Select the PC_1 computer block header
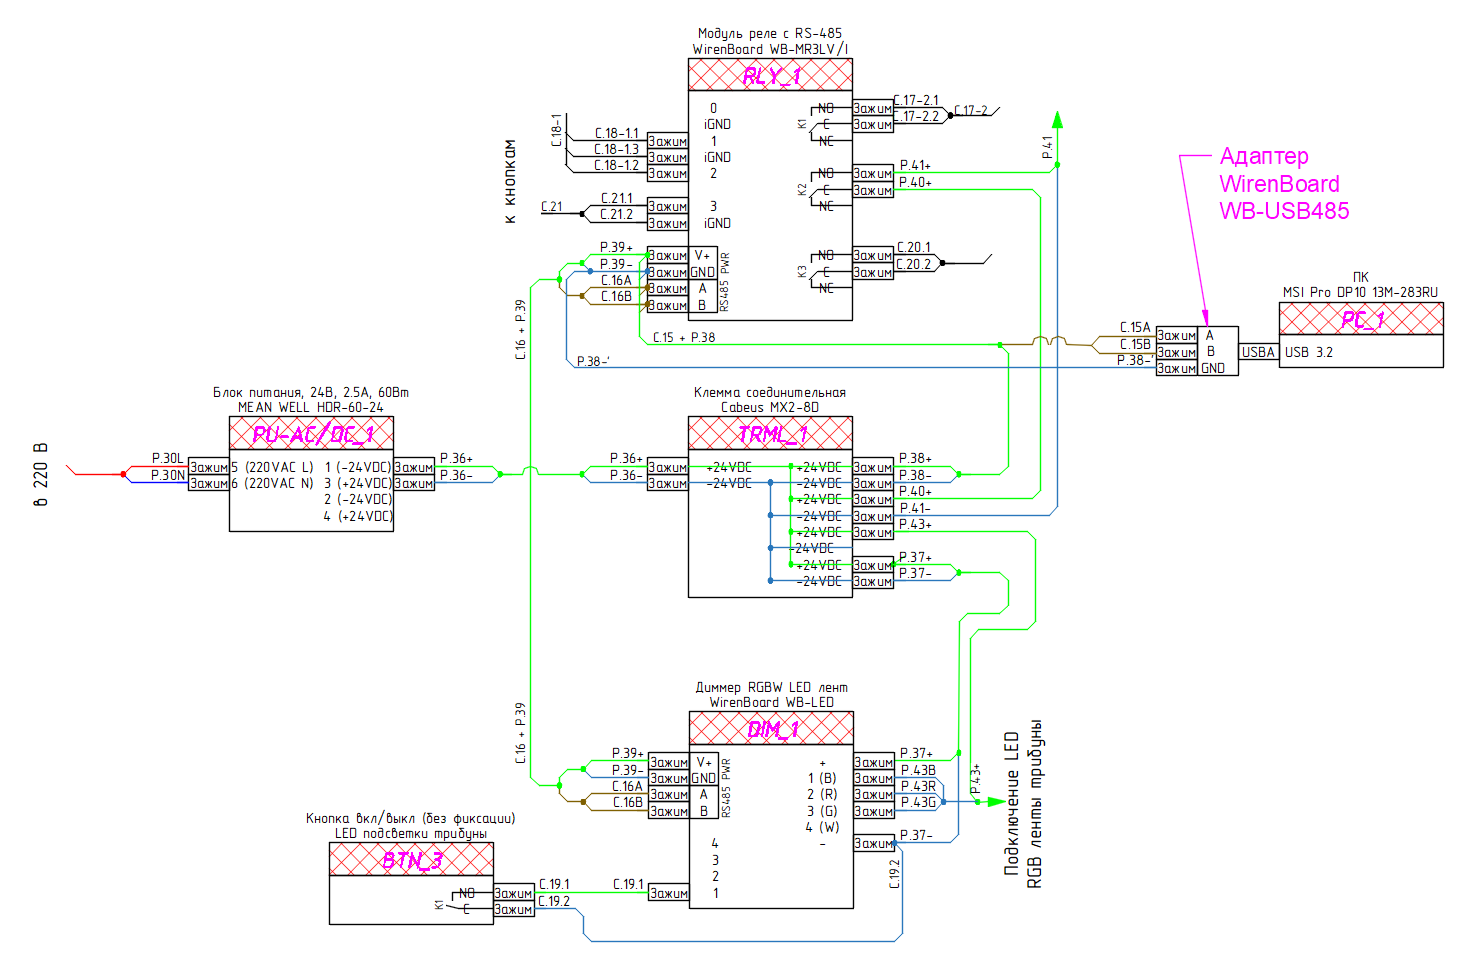 [x=1361, y=319]
